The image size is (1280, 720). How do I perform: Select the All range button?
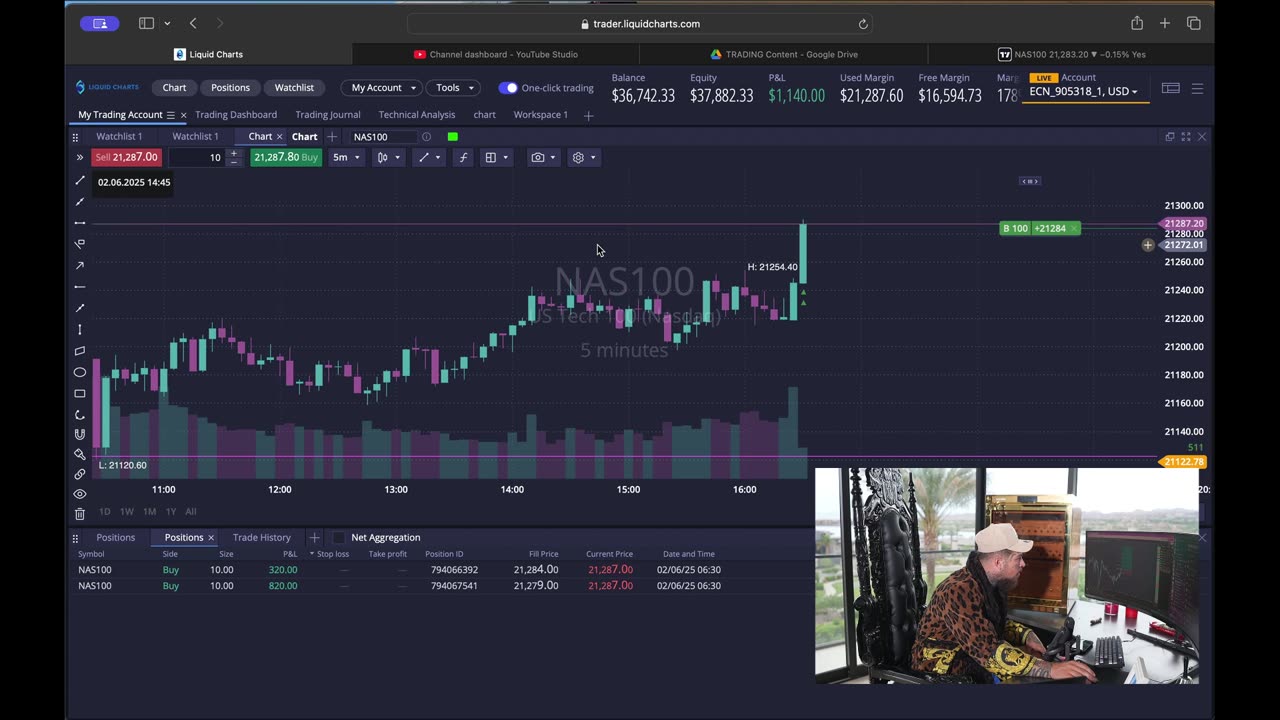tap(190, 512)
